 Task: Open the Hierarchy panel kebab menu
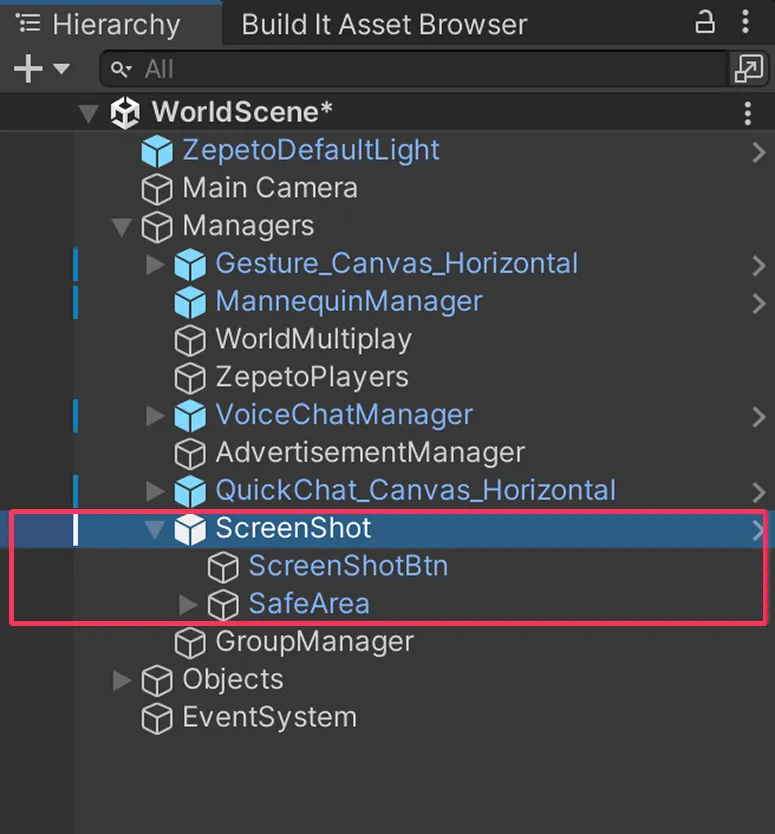click(x=745, y=22)
